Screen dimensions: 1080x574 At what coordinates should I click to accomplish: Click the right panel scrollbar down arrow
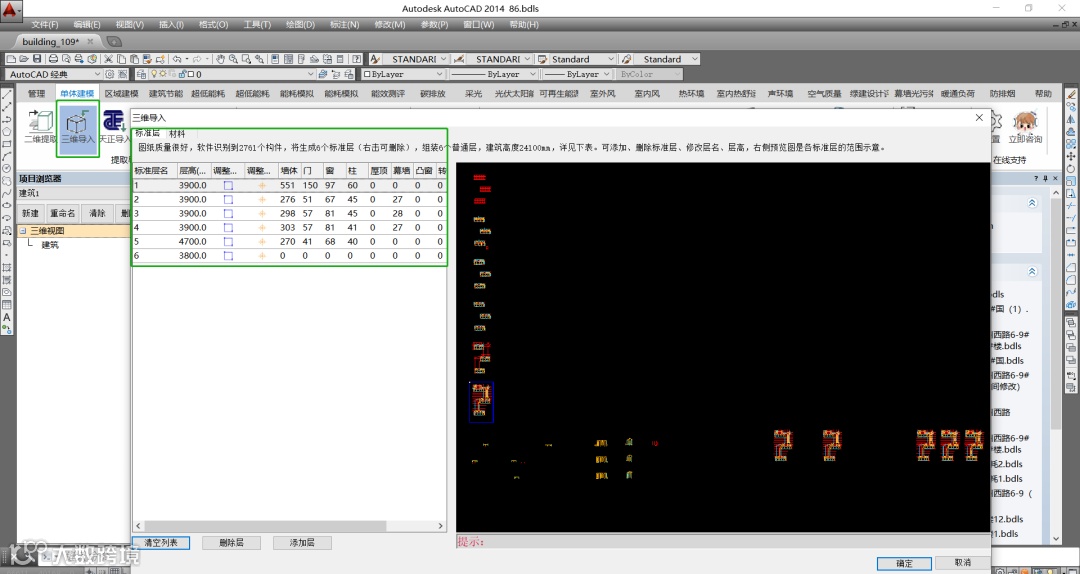point(1057,539)
